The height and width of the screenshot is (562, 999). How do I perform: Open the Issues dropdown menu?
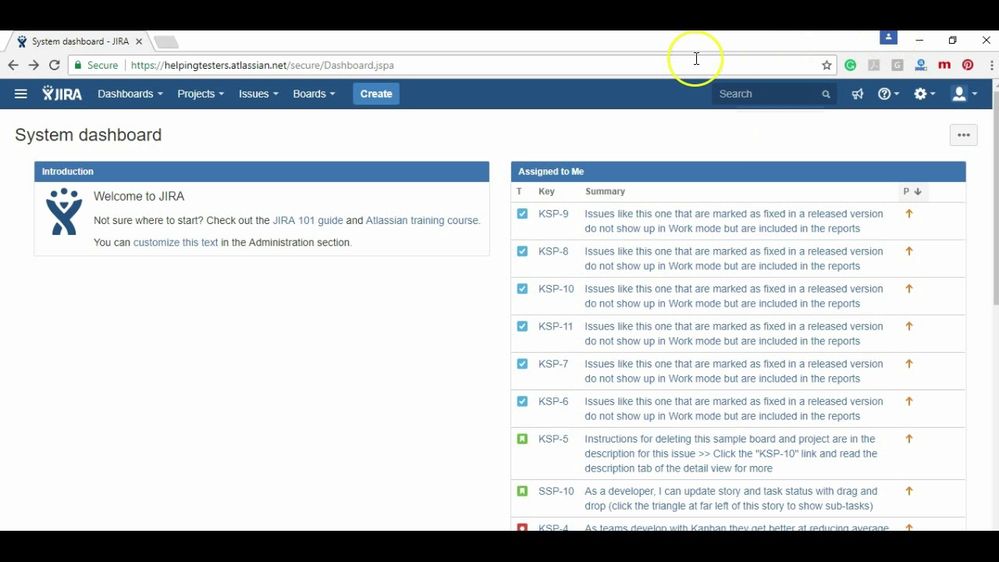pos(258,94)
